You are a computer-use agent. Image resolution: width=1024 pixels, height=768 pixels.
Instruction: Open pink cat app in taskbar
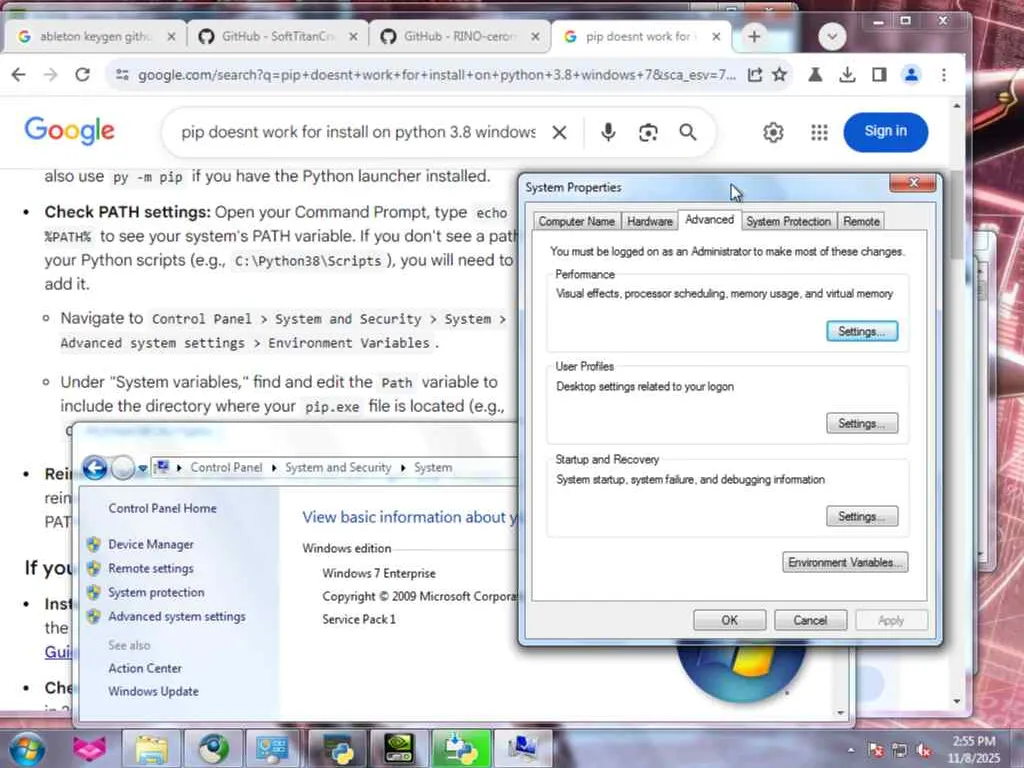(89, 749)
